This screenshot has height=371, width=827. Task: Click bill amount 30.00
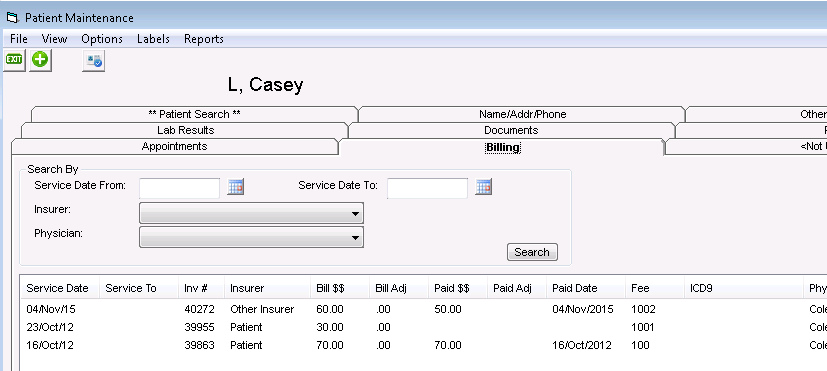330,327
